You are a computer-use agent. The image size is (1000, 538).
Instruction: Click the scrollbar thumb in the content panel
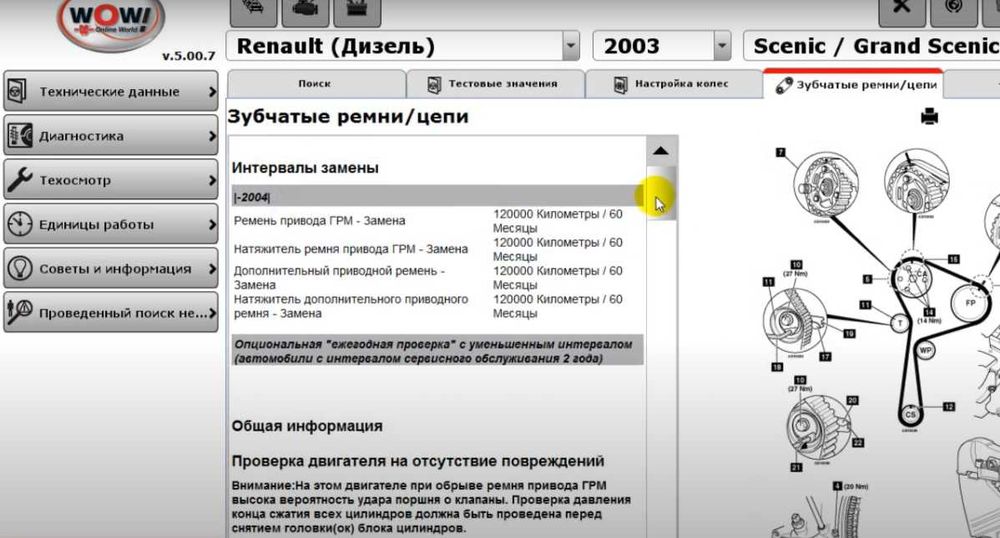click(661, 193)
